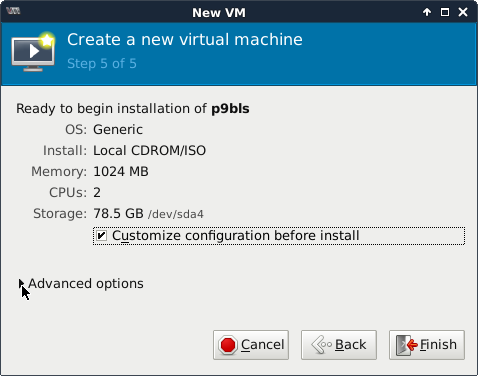Close the New VM dialog window
The image size is (478, 376).
coord(463,12)
